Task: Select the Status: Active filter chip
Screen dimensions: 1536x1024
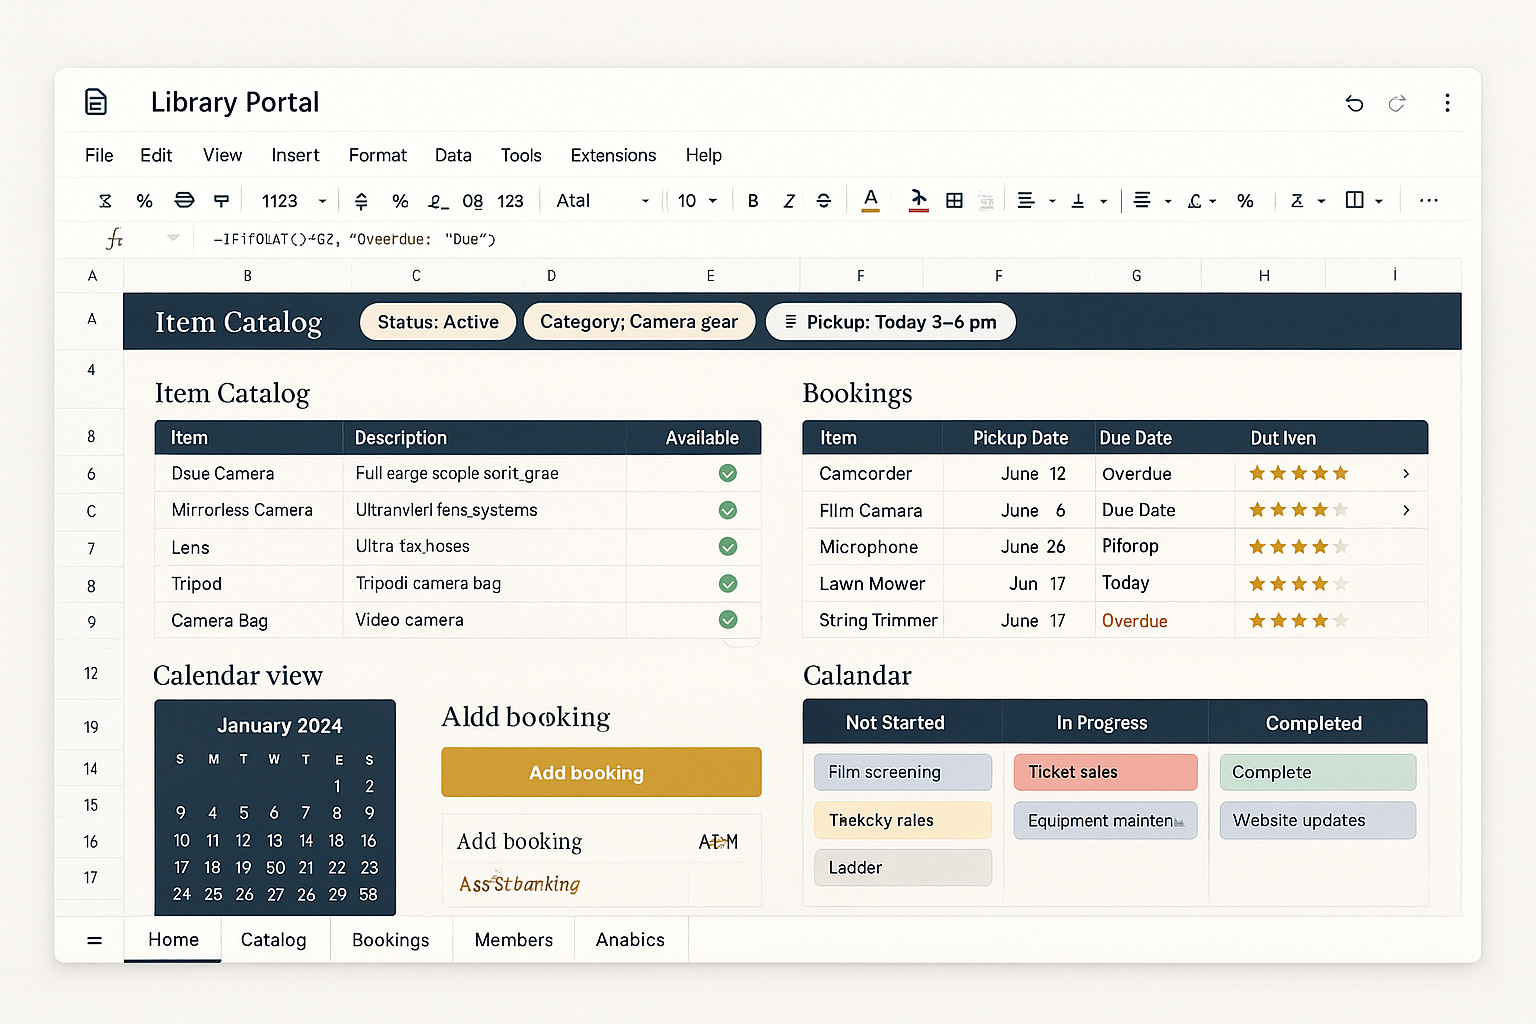Action: 438,322
